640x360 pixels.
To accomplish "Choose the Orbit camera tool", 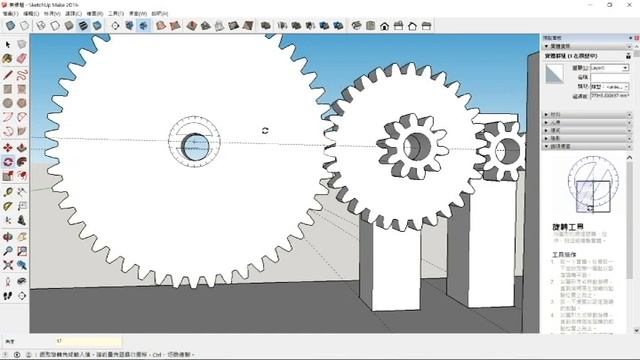I will (8, 237).
